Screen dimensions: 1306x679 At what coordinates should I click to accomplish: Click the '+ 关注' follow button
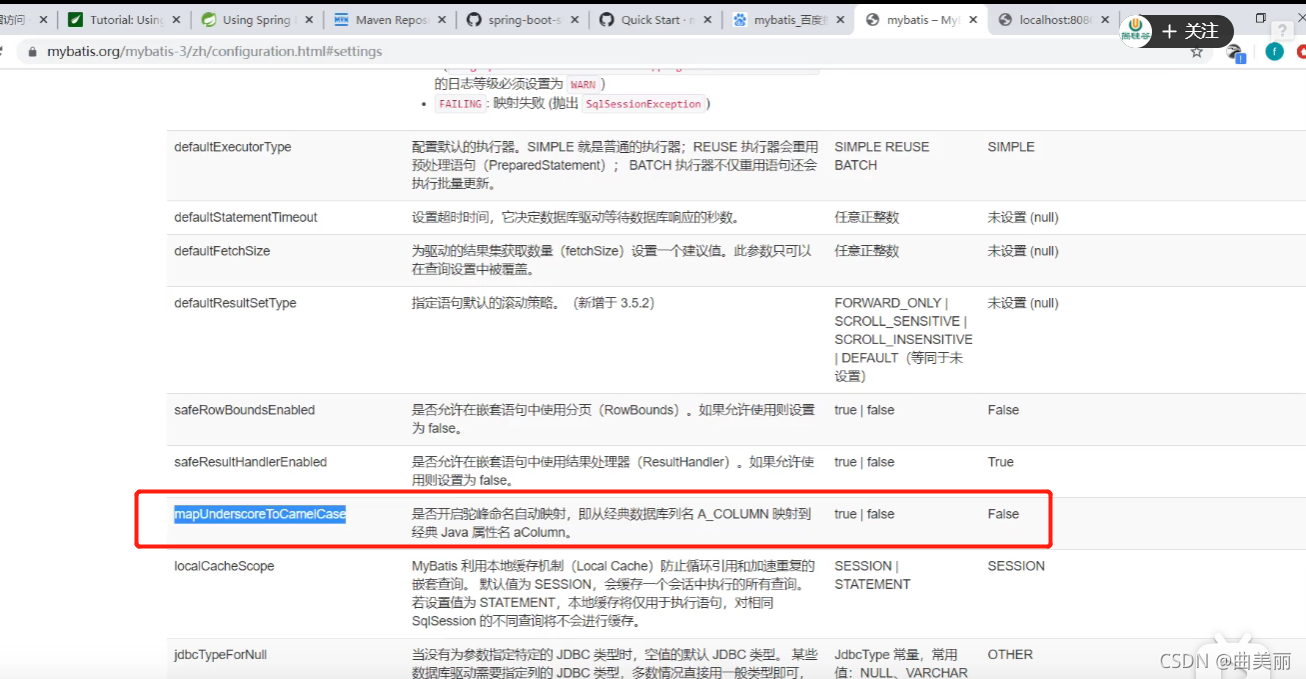click(x=1190, y=31)
